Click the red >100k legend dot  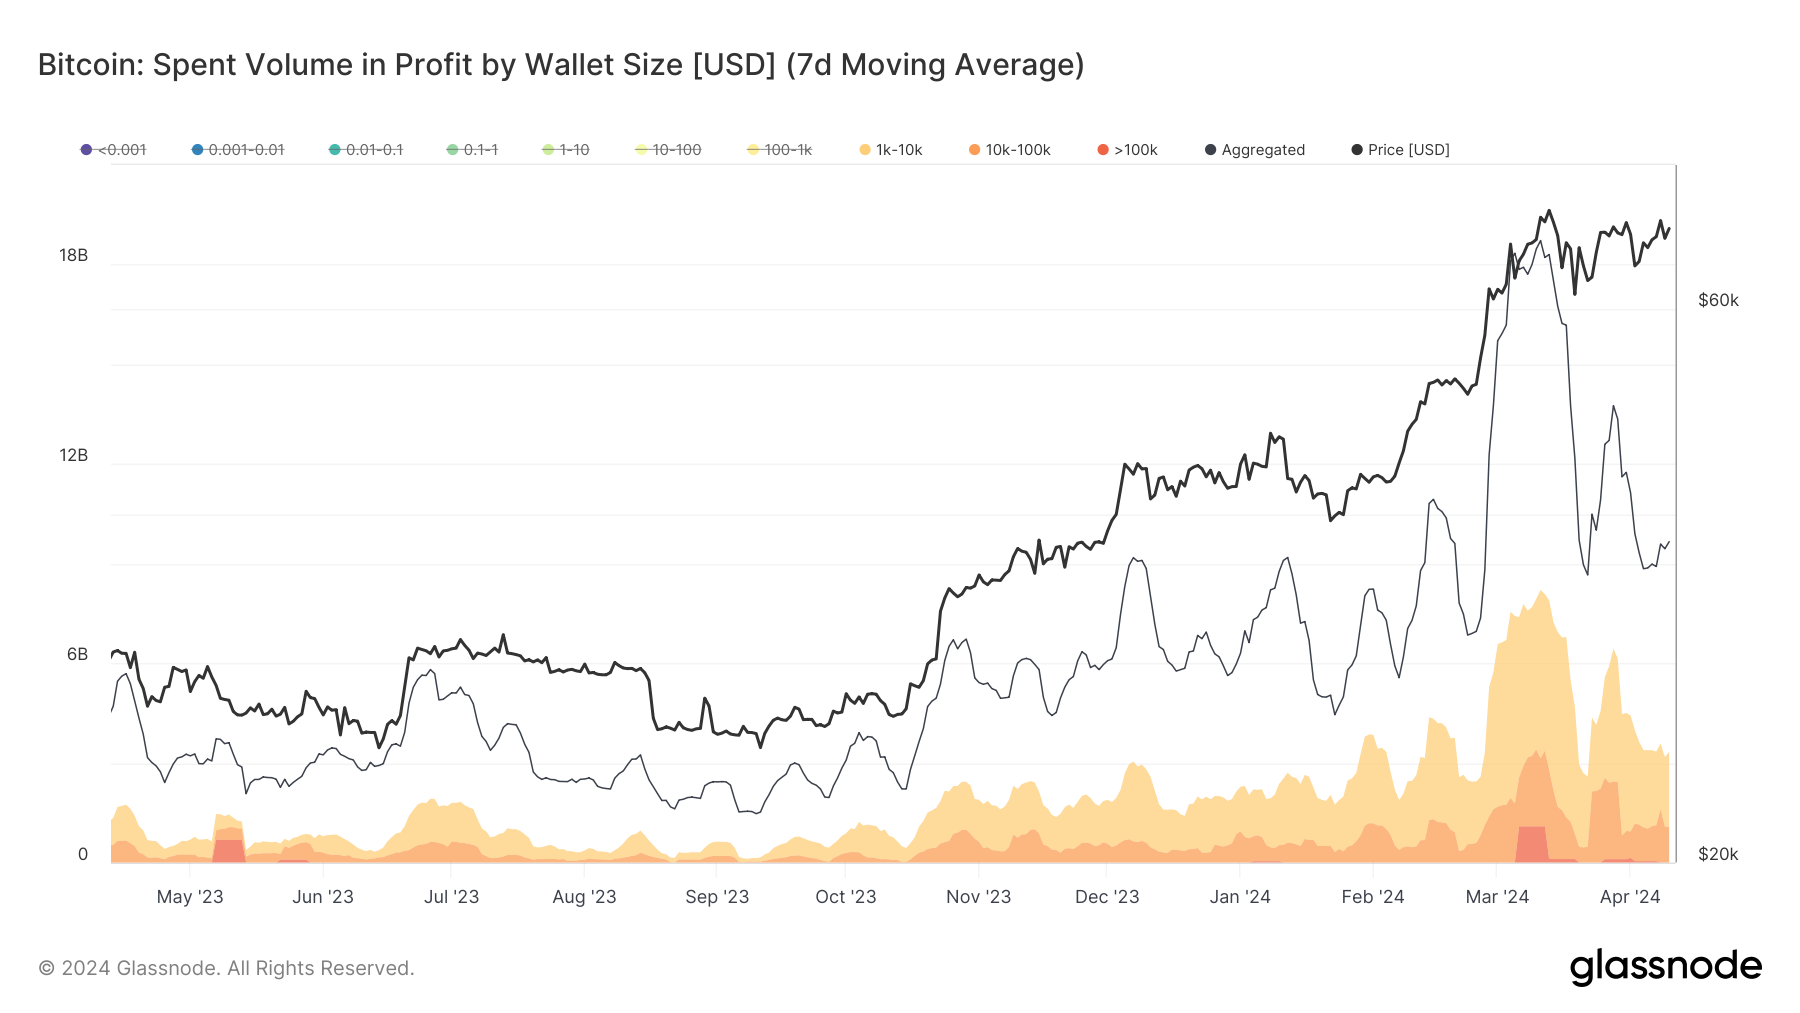pyautogui.click(x=1103, y=150)
